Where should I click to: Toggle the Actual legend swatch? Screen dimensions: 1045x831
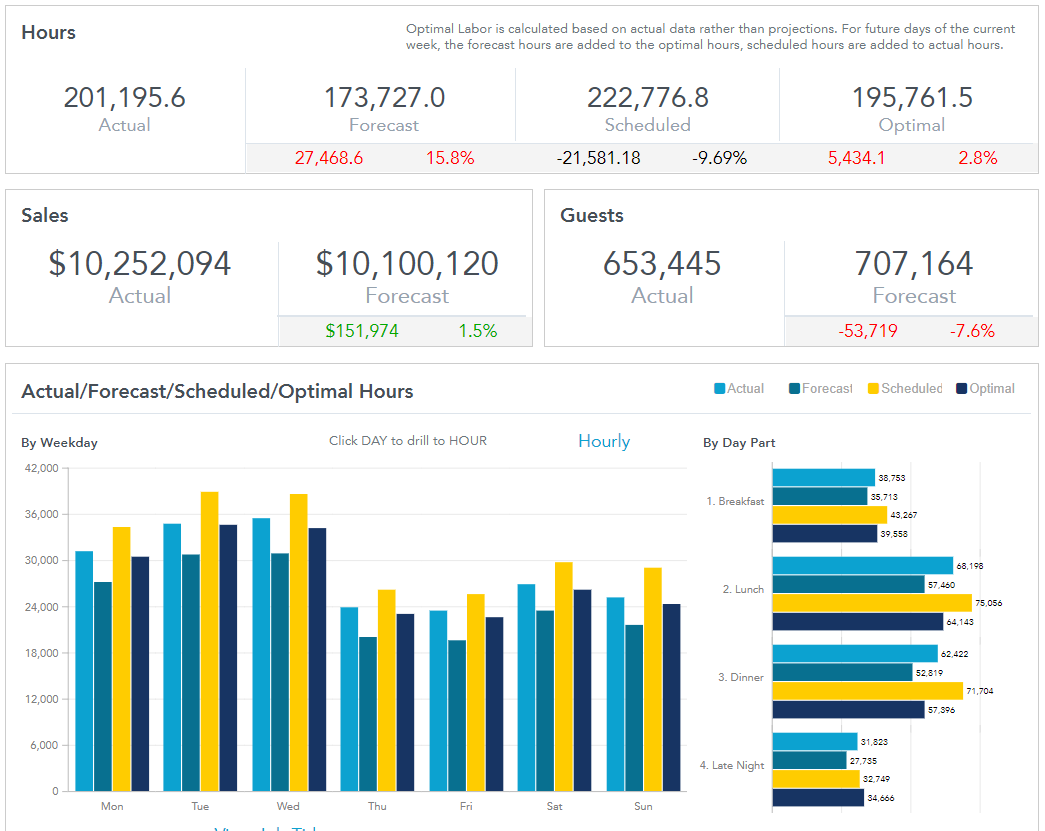[719, 389]
